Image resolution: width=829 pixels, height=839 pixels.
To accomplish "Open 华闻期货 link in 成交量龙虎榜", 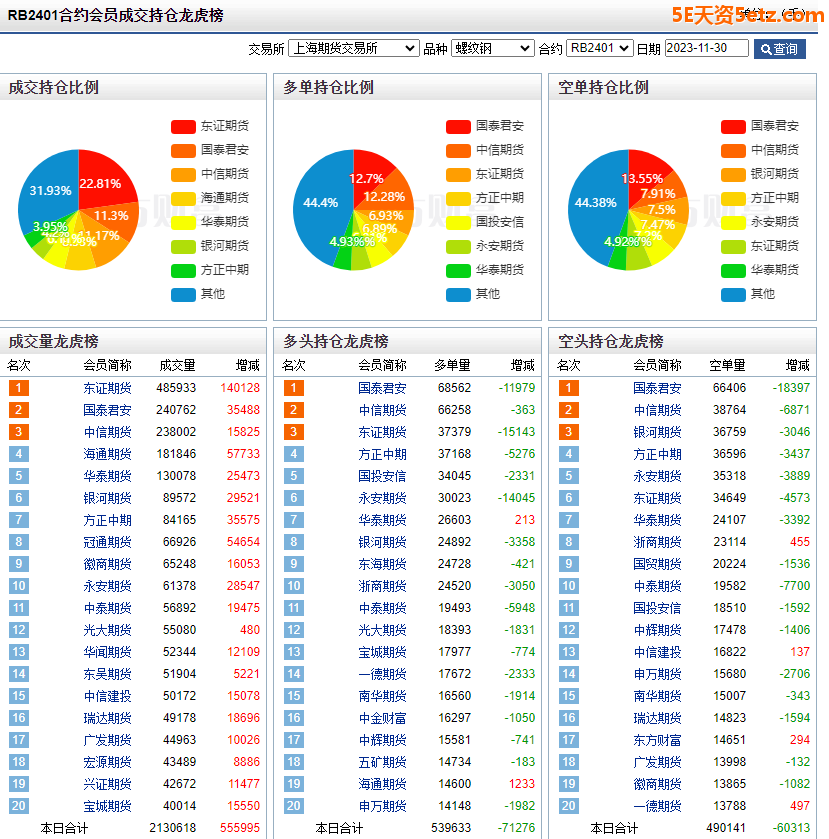I will 107,652.
